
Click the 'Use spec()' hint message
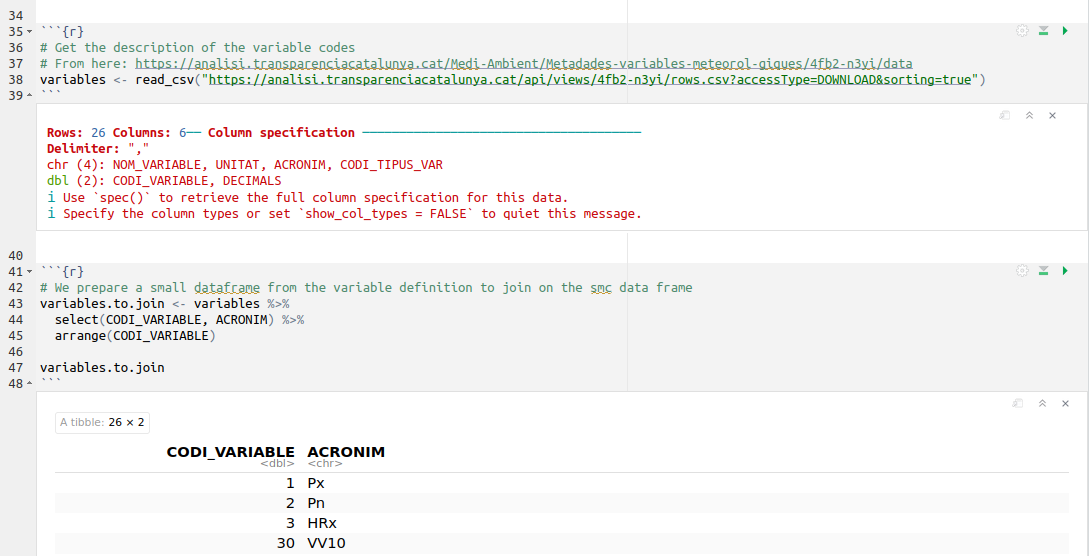308,198
